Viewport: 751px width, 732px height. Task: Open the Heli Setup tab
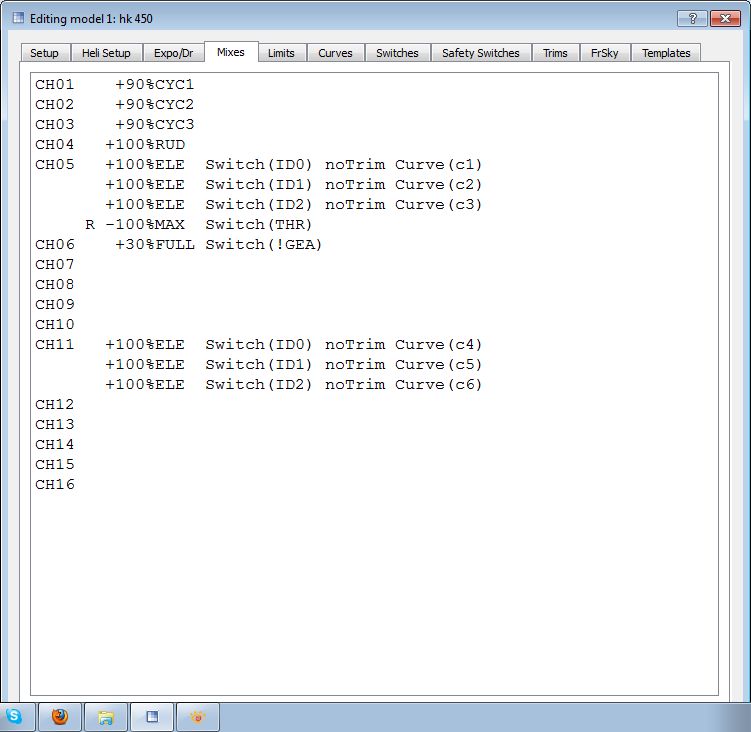click(104, 53)
